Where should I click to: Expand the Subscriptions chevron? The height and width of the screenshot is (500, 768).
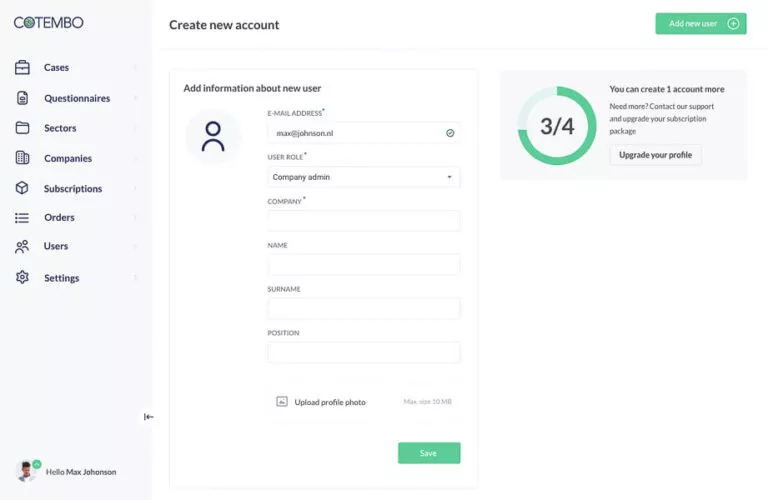pos(135,189)
